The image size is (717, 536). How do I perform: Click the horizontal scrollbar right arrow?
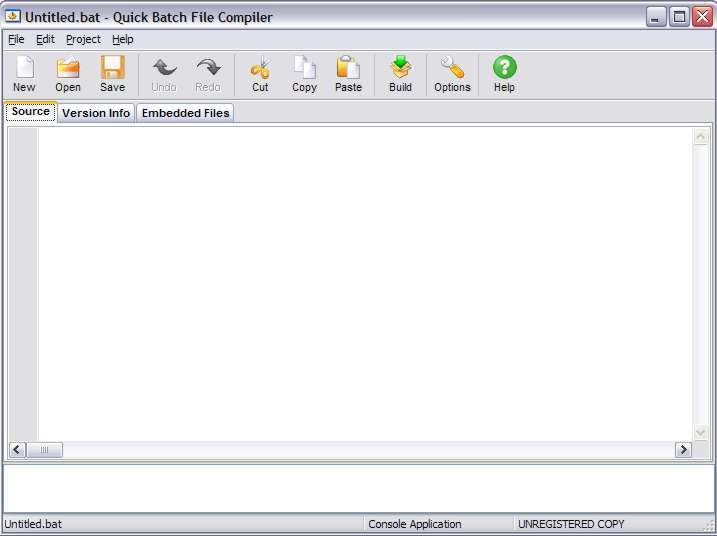click(684, 450)
